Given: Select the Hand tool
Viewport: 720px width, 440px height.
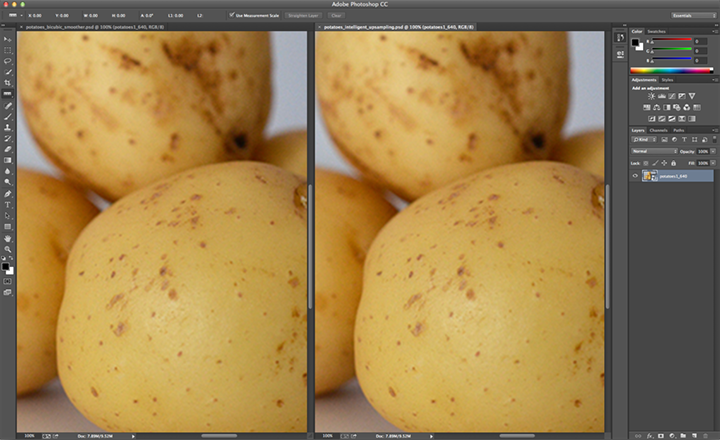Looking at the screenshot, I should point(7,238).
